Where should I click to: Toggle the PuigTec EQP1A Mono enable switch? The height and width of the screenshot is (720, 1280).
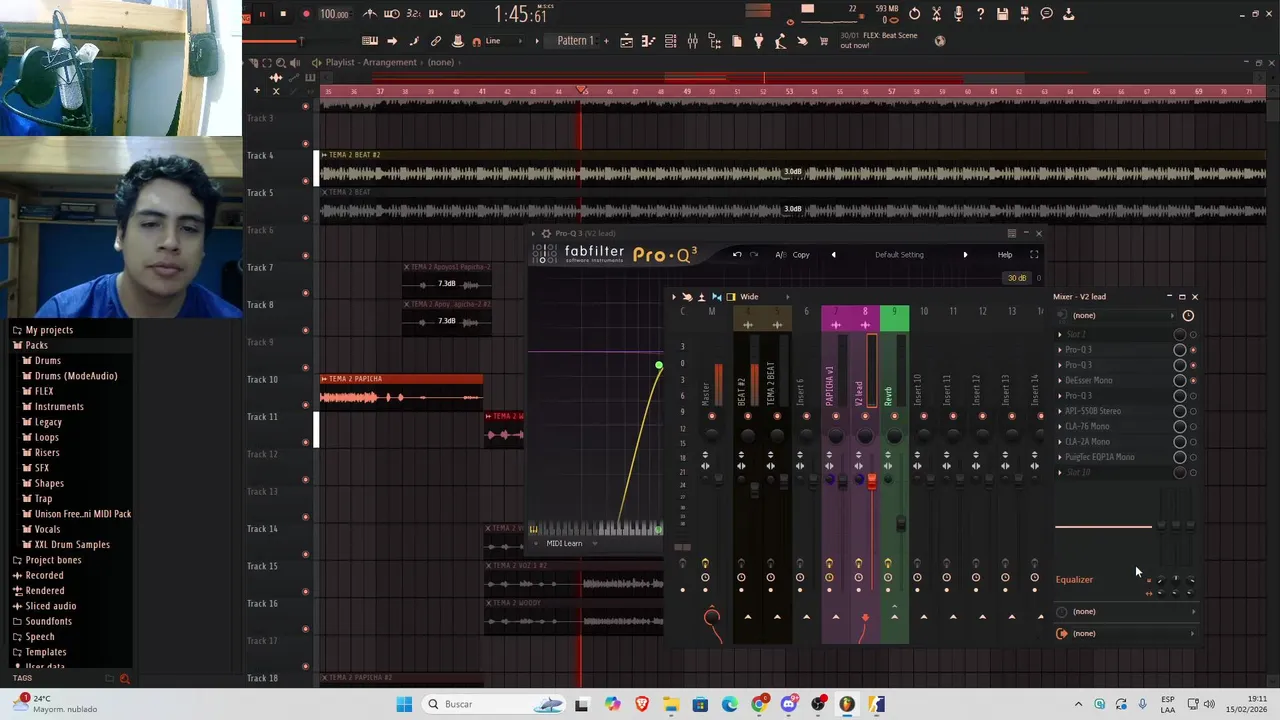click(x=1193, y=457)
